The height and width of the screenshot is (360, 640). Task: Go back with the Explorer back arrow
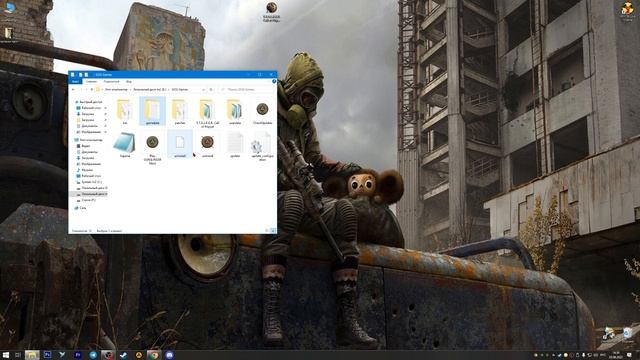pos(73,89)
